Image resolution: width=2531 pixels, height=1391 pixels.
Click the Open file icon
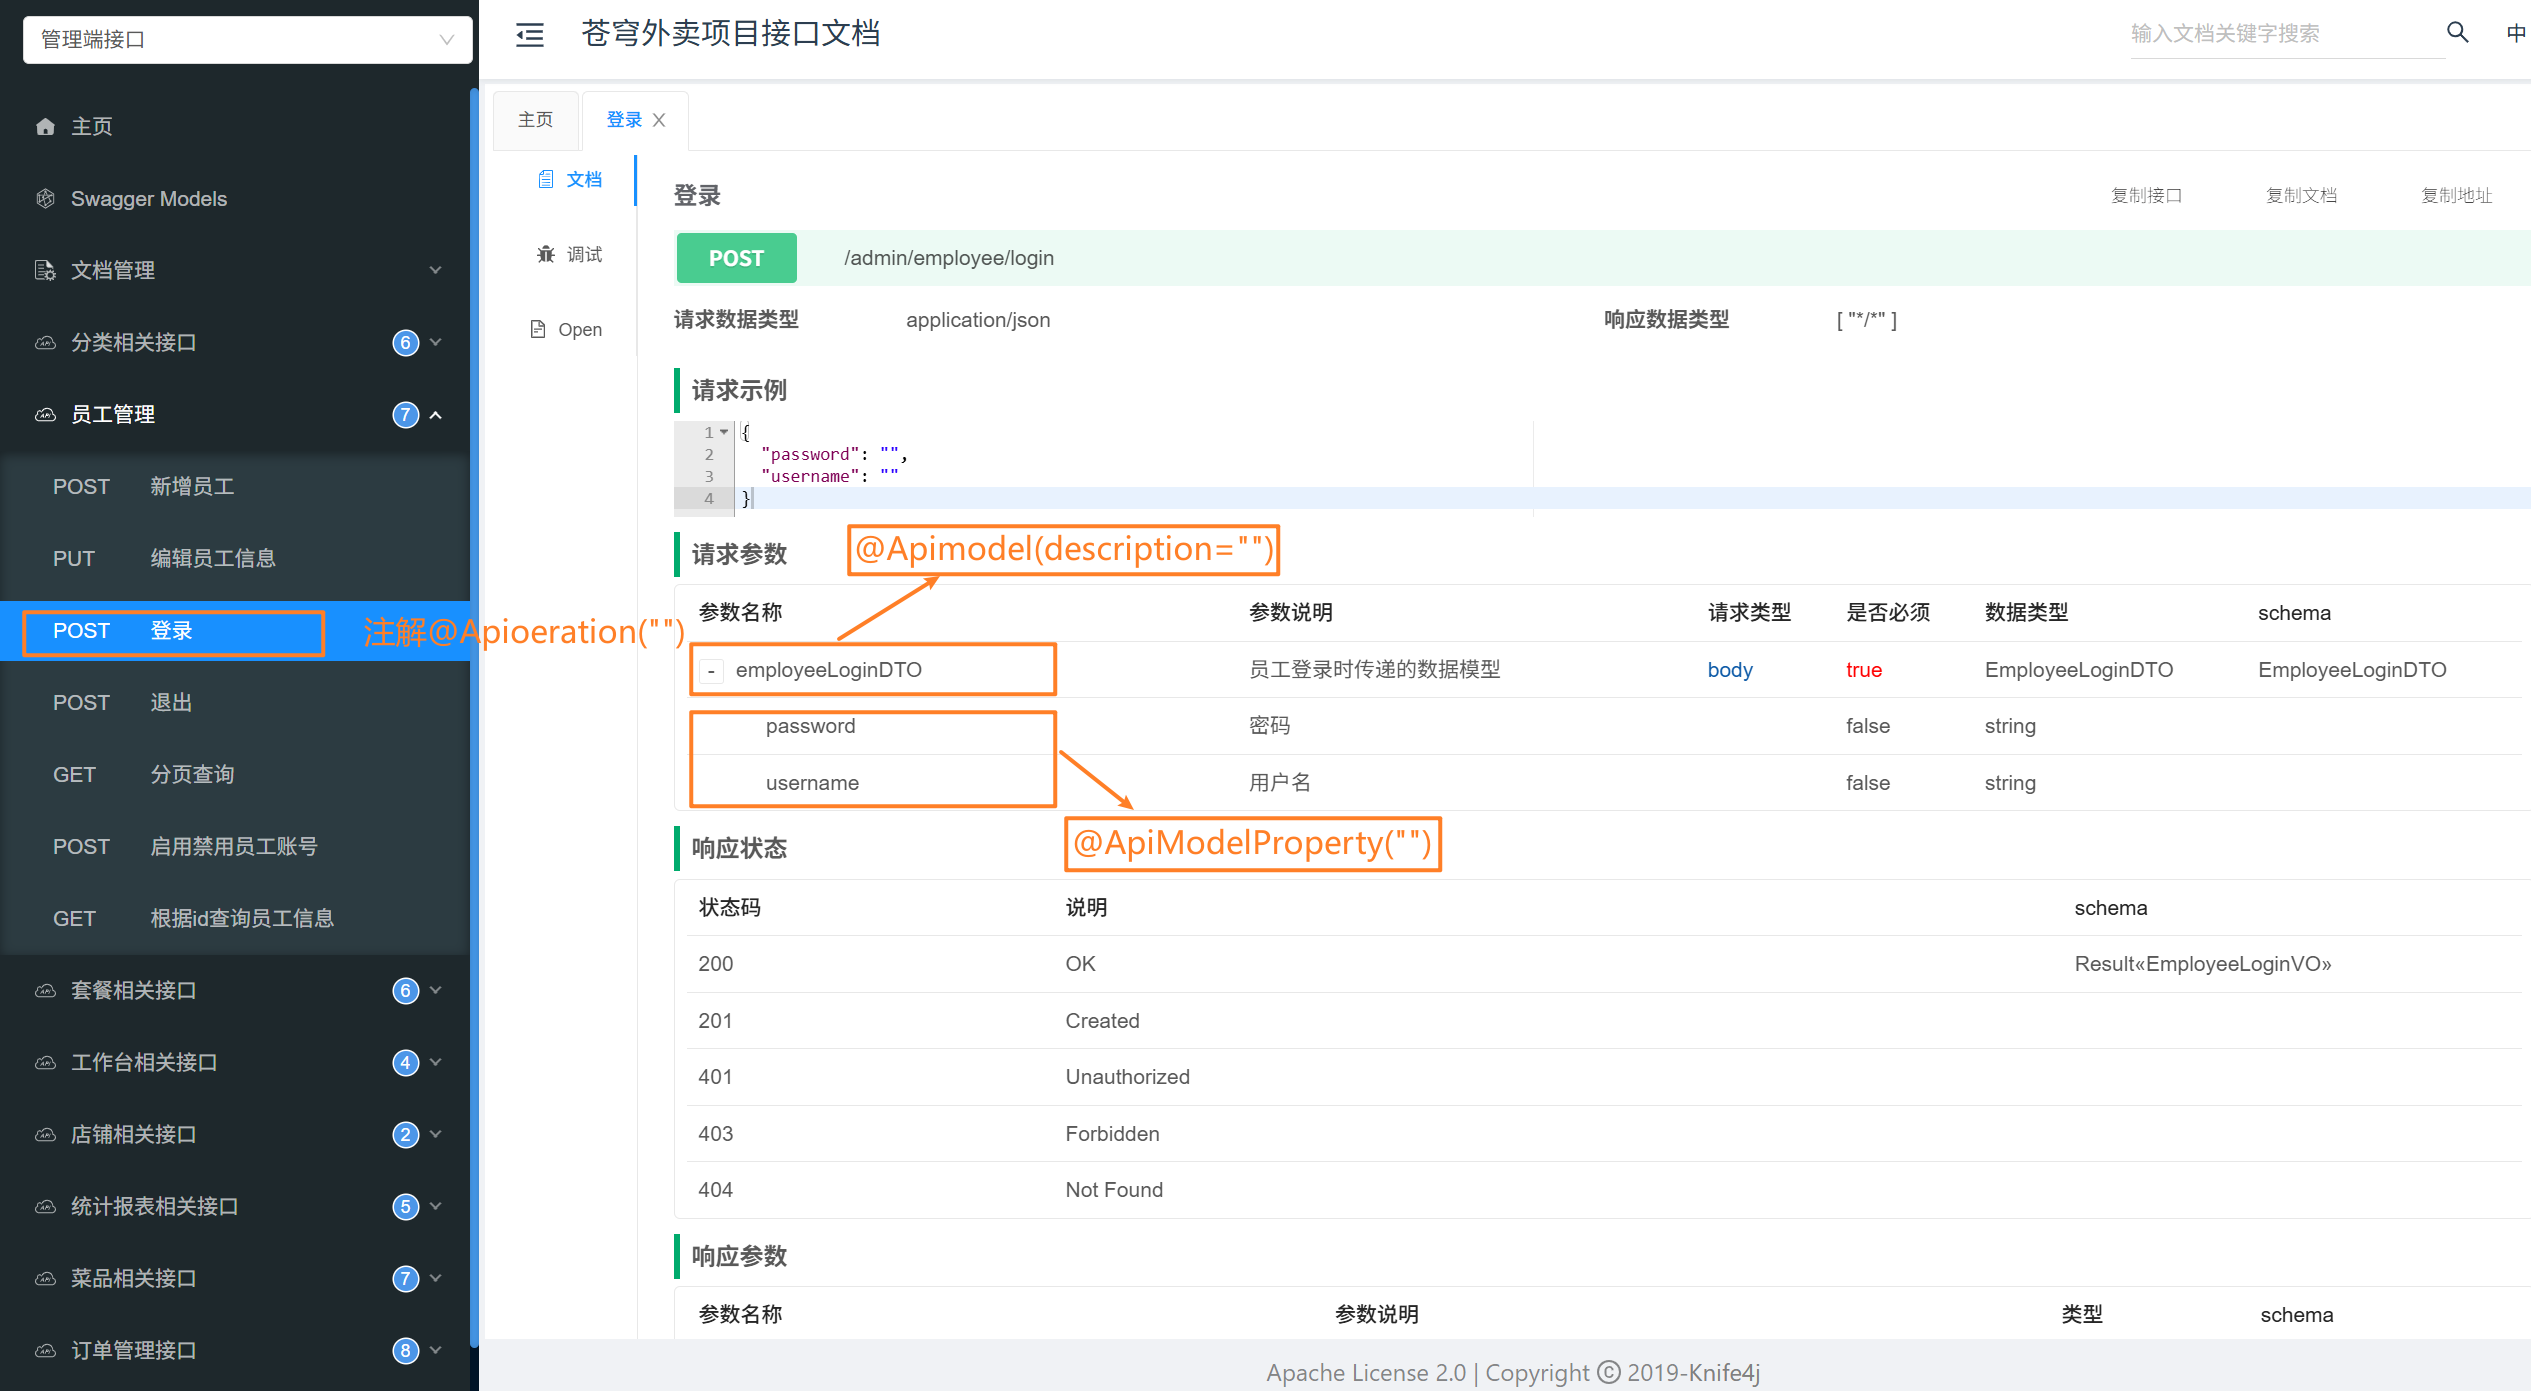click(x=538, y=329)
